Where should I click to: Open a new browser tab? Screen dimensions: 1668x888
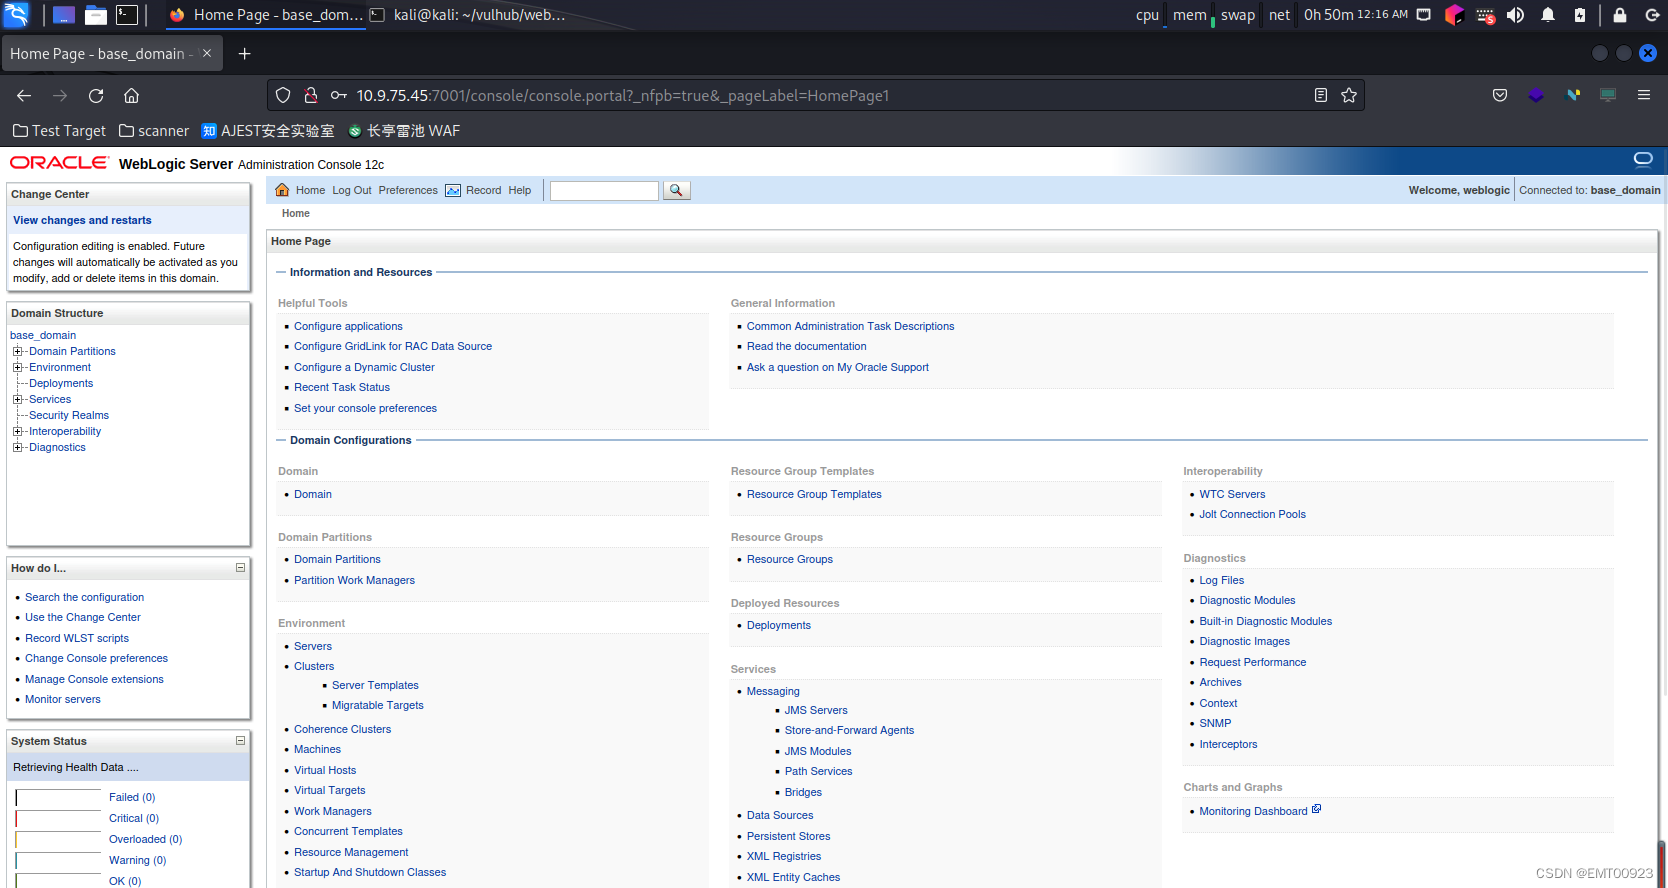point(244,53)
